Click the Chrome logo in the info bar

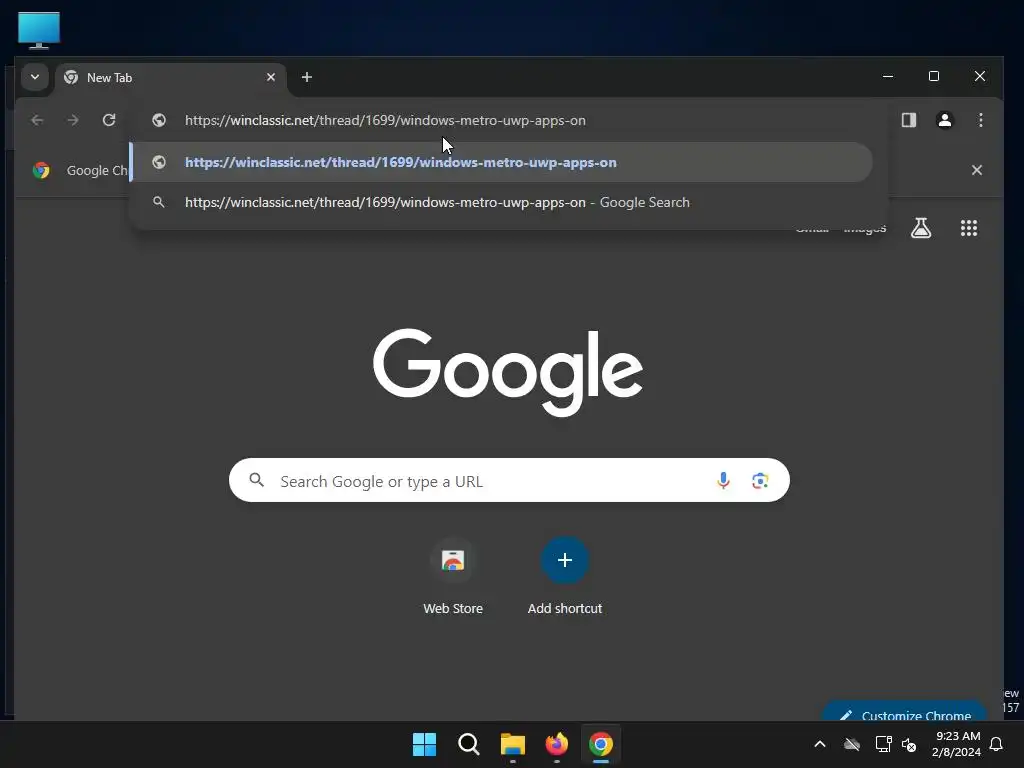point(41,170)
